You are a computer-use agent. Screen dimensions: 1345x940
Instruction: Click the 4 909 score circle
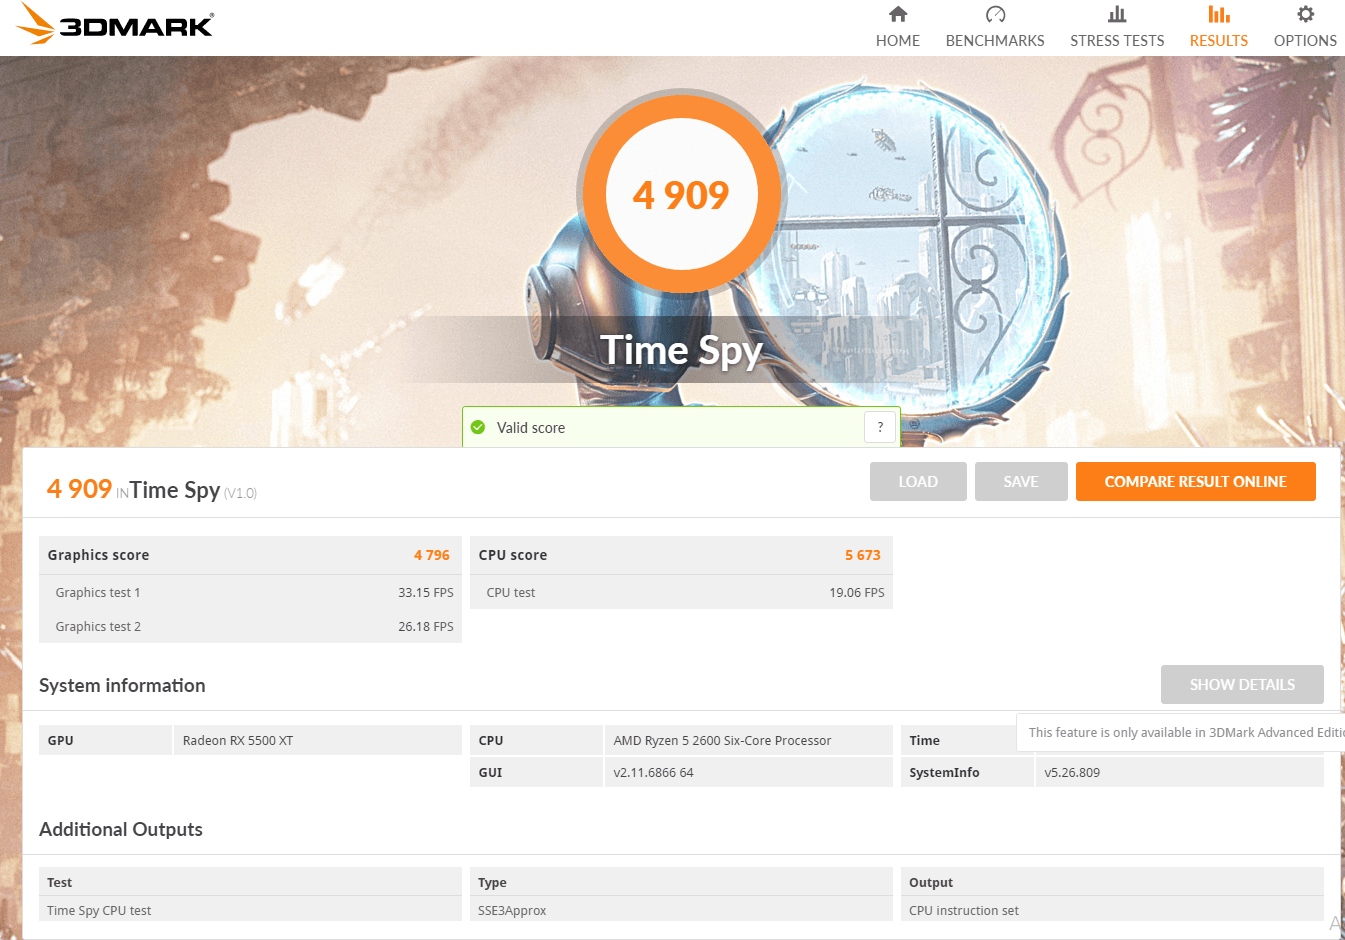tap(681, 195)
